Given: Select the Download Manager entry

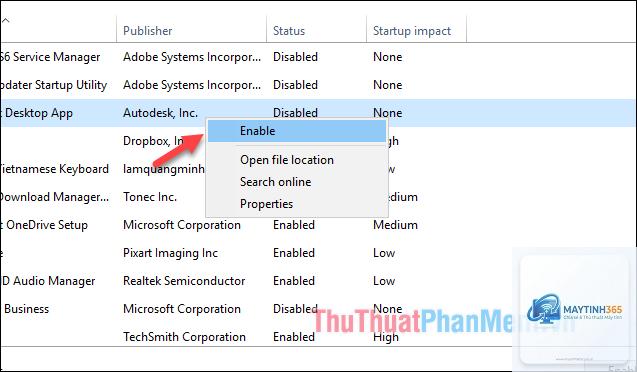Looking at the screenshot, I should [x=54, y=197].
